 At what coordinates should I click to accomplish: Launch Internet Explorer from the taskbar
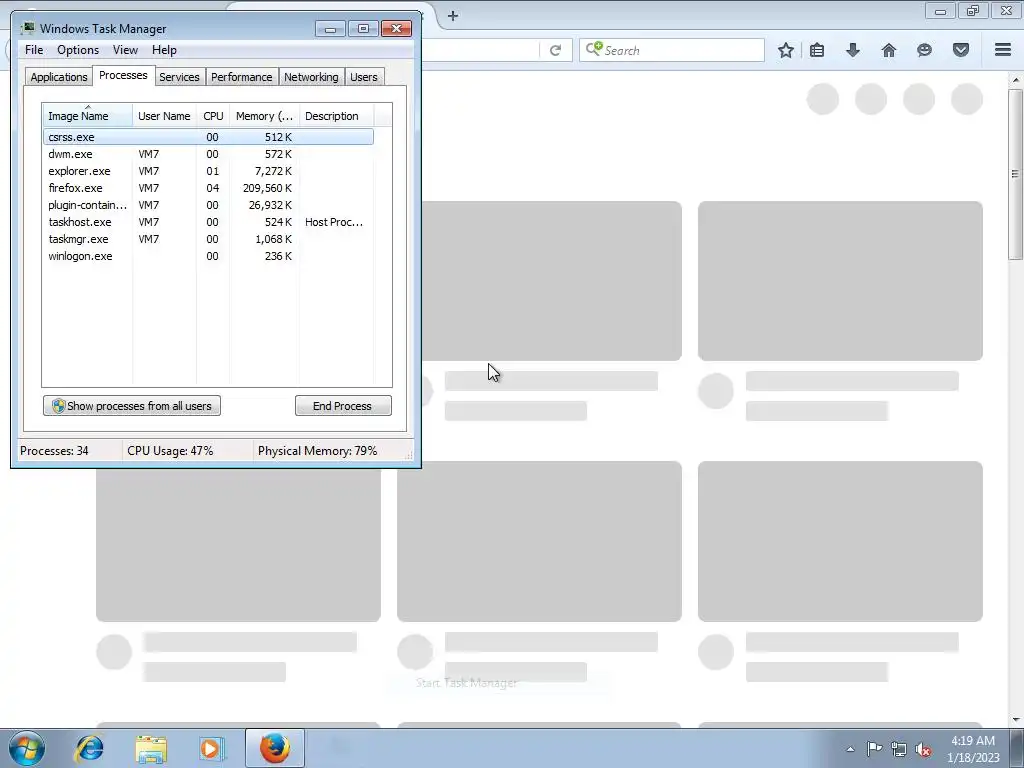[x=89, y=748]
